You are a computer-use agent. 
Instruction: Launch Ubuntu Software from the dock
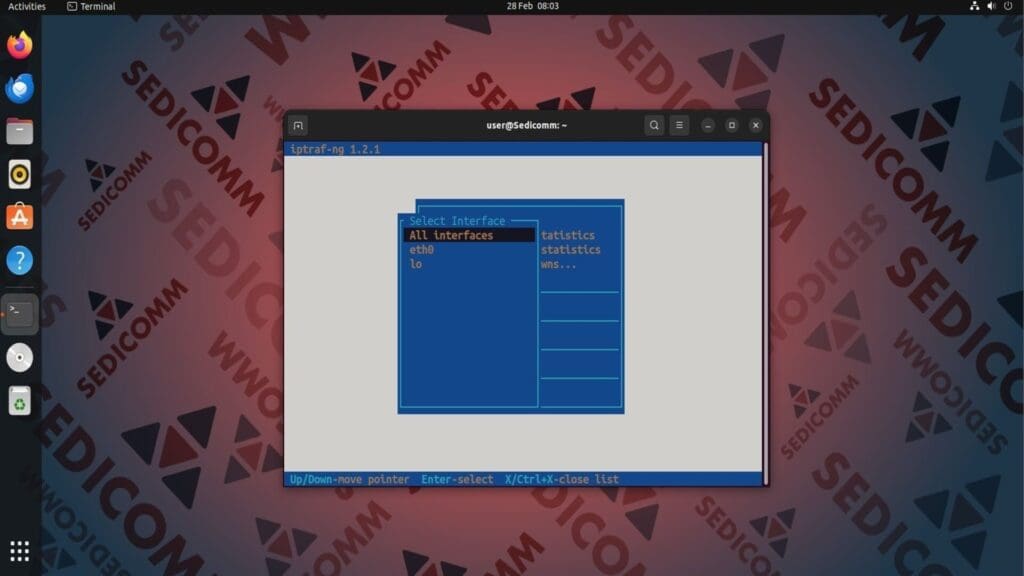18,216
